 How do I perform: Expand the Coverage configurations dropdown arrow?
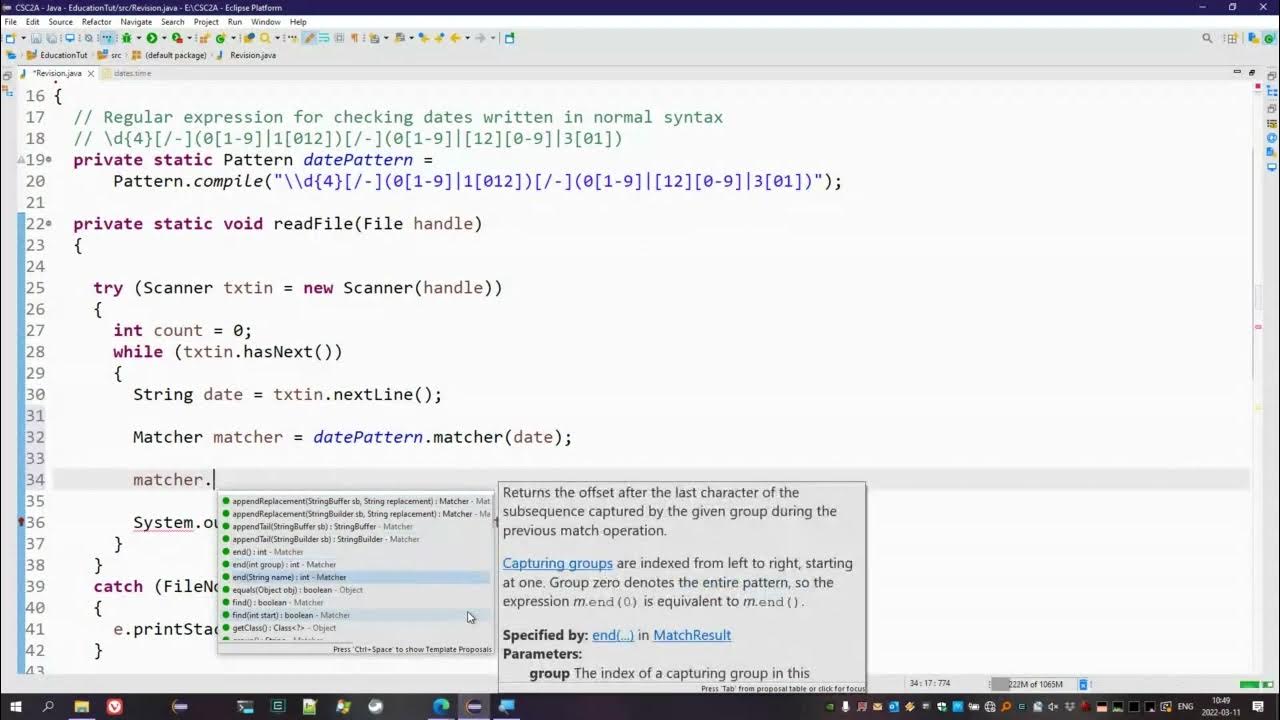point(189,38)
